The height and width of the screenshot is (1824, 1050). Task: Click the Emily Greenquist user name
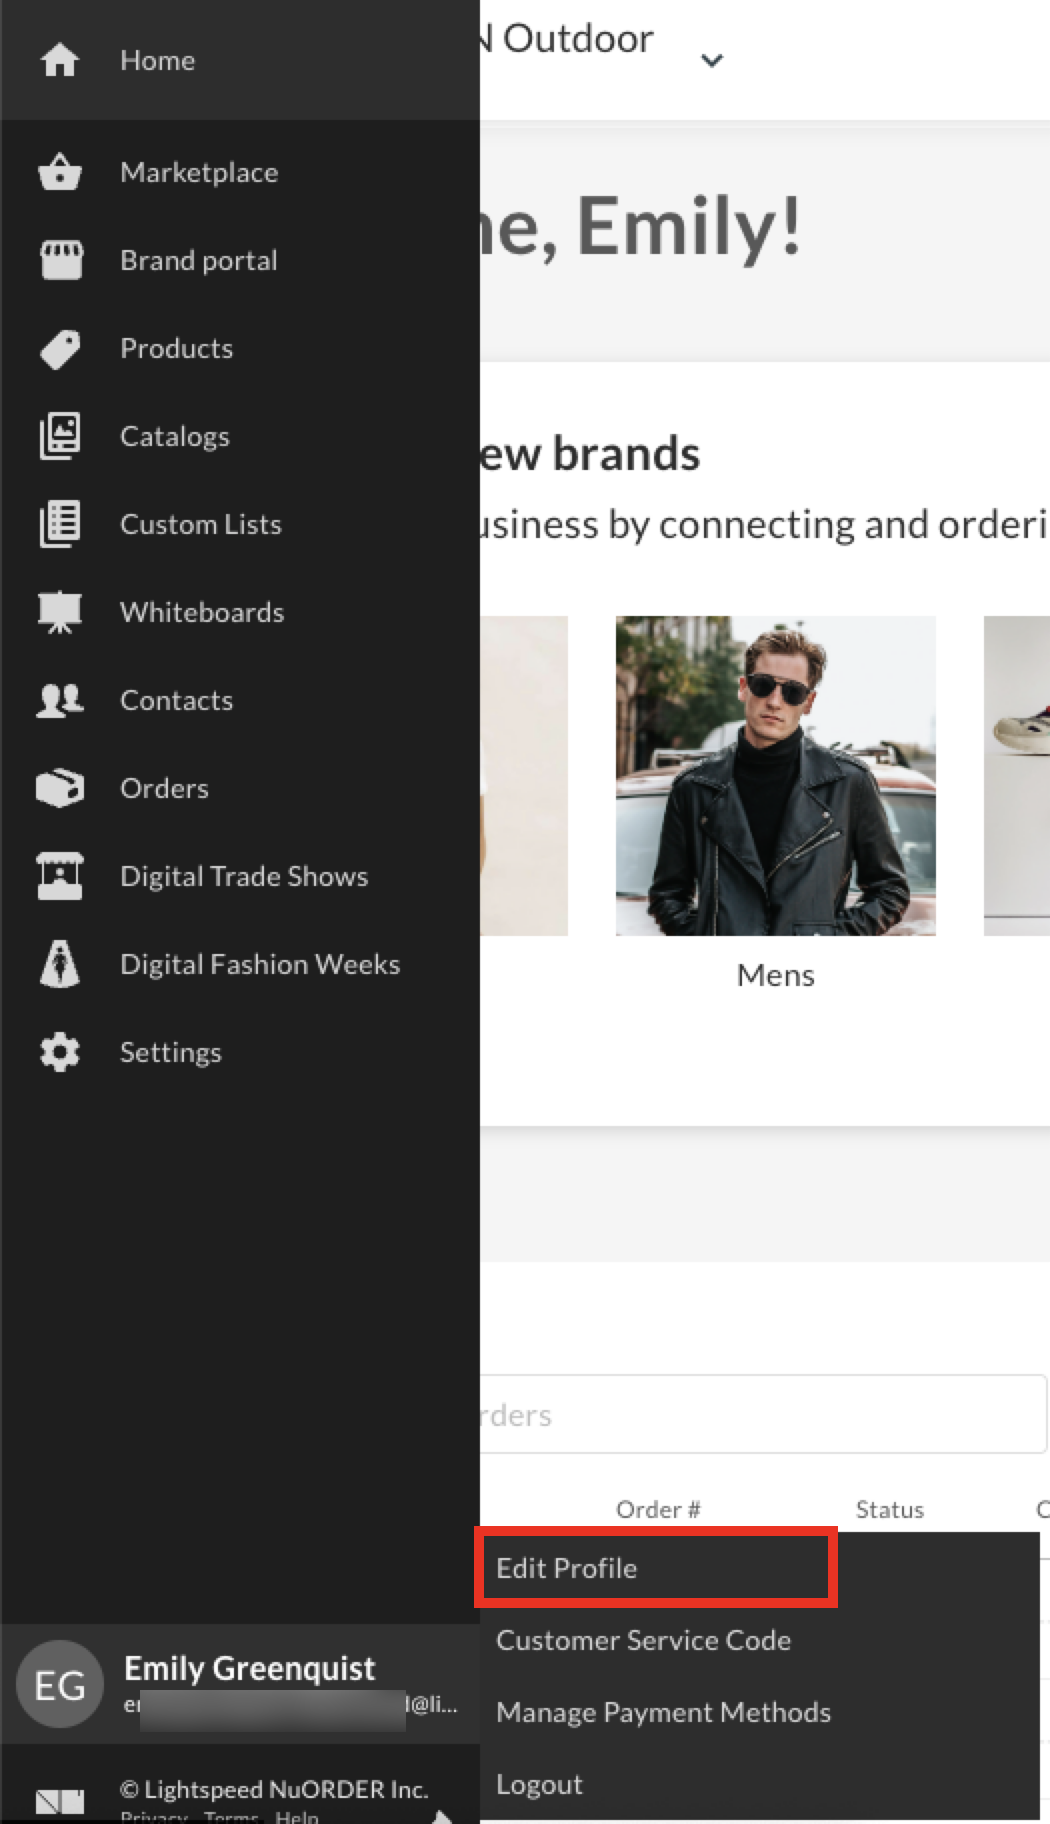point(249,1668)
